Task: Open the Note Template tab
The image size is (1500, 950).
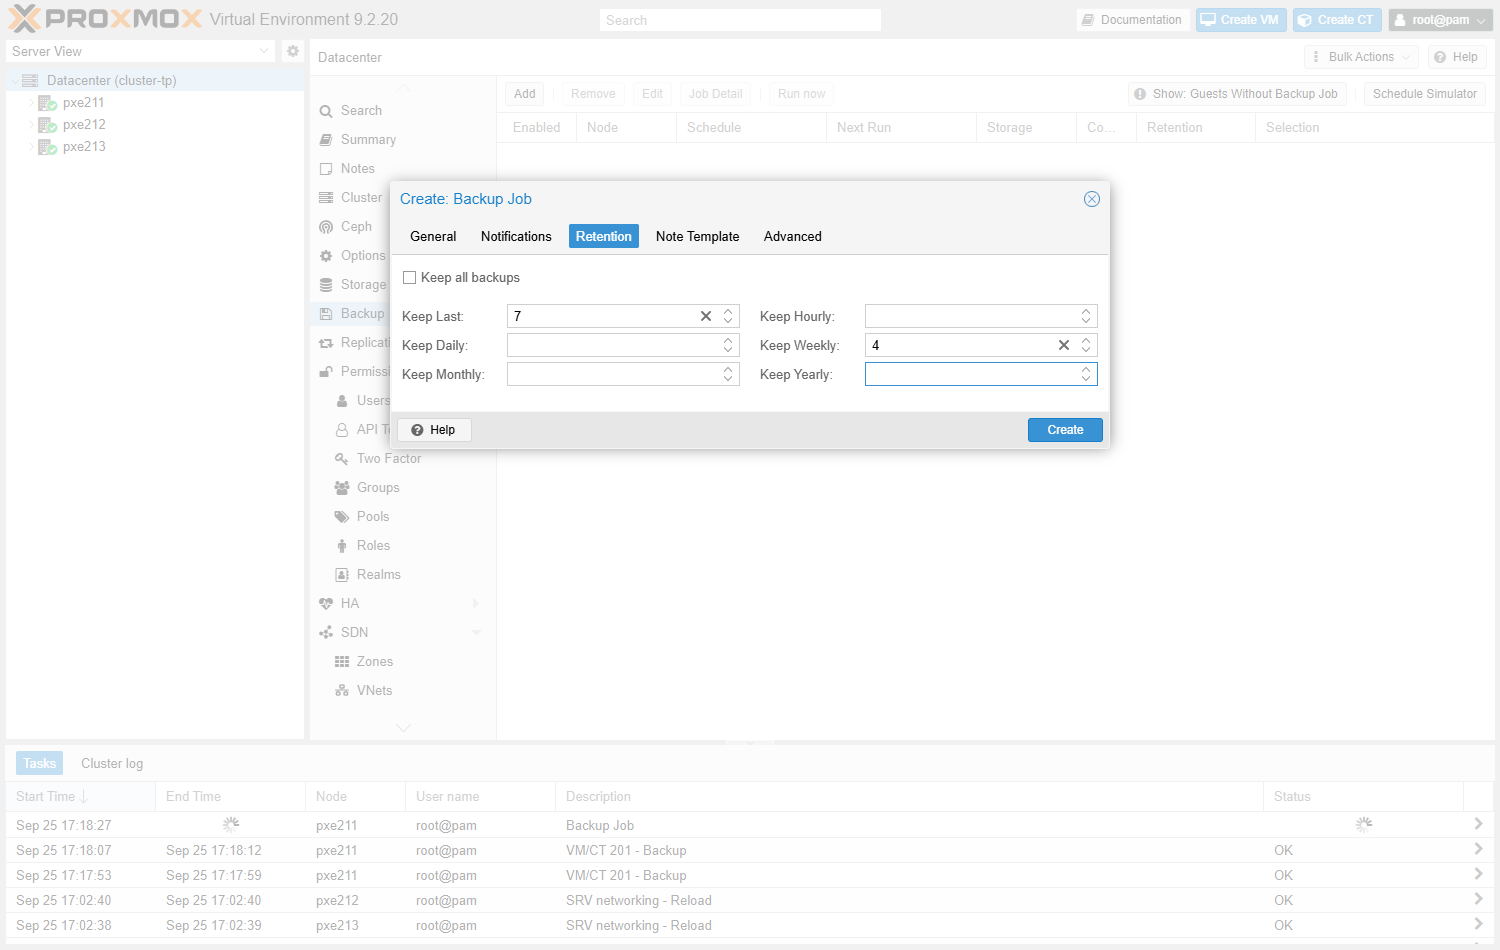Action: 698,236
